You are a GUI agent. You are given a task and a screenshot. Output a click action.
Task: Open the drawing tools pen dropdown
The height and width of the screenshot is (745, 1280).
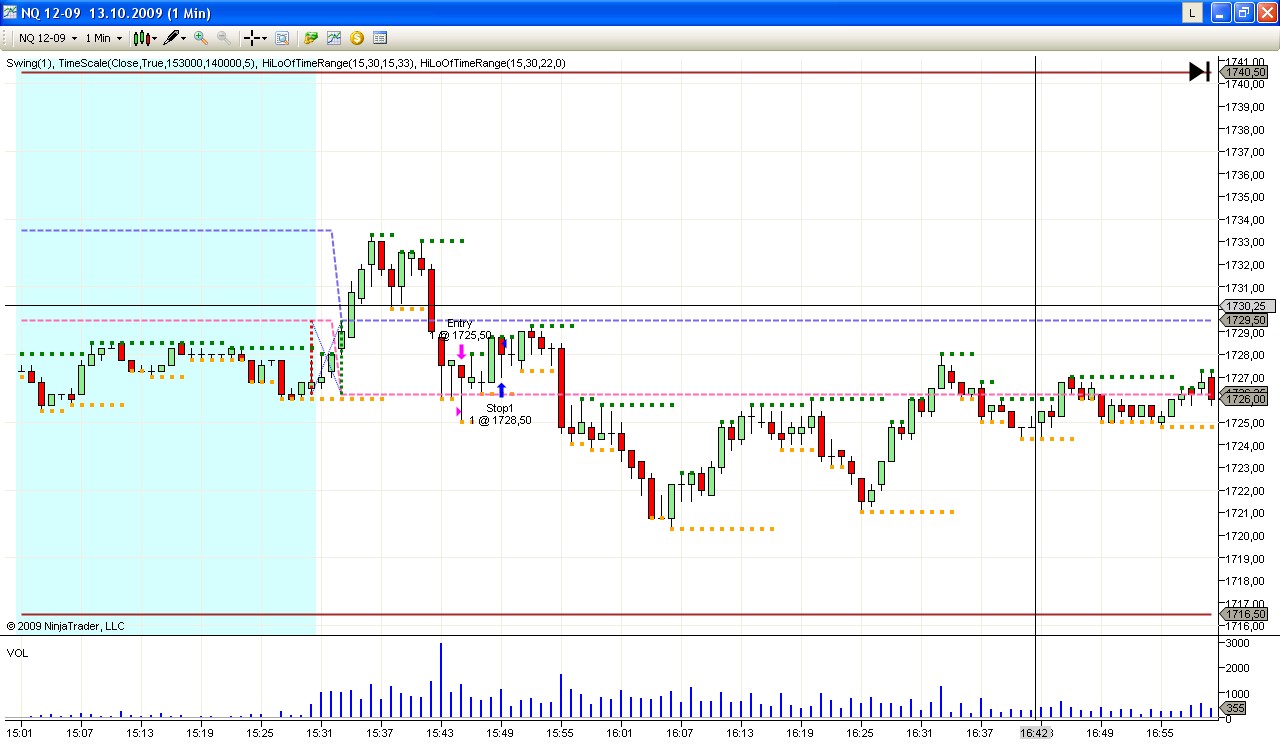click(176, 38)
